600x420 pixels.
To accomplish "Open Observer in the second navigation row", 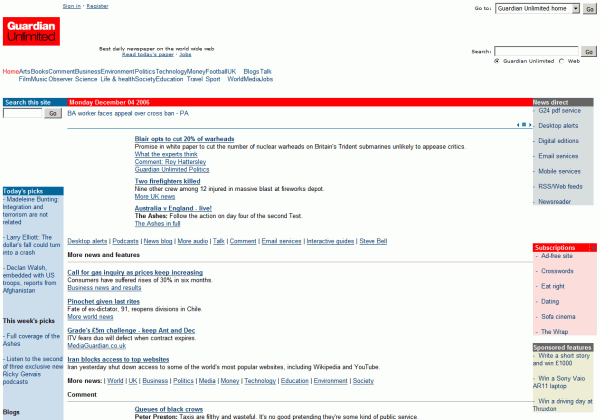I will click(60, 79).
